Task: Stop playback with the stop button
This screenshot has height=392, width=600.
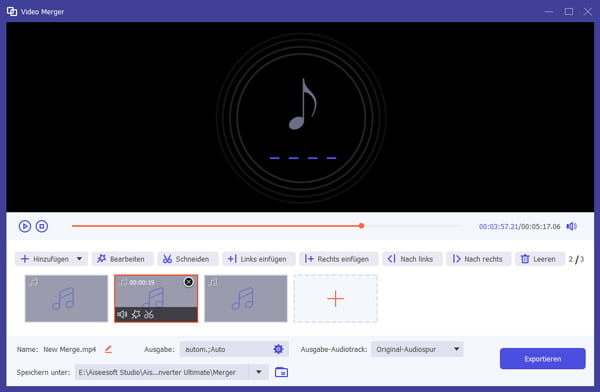Action: (x=42, y=226)
